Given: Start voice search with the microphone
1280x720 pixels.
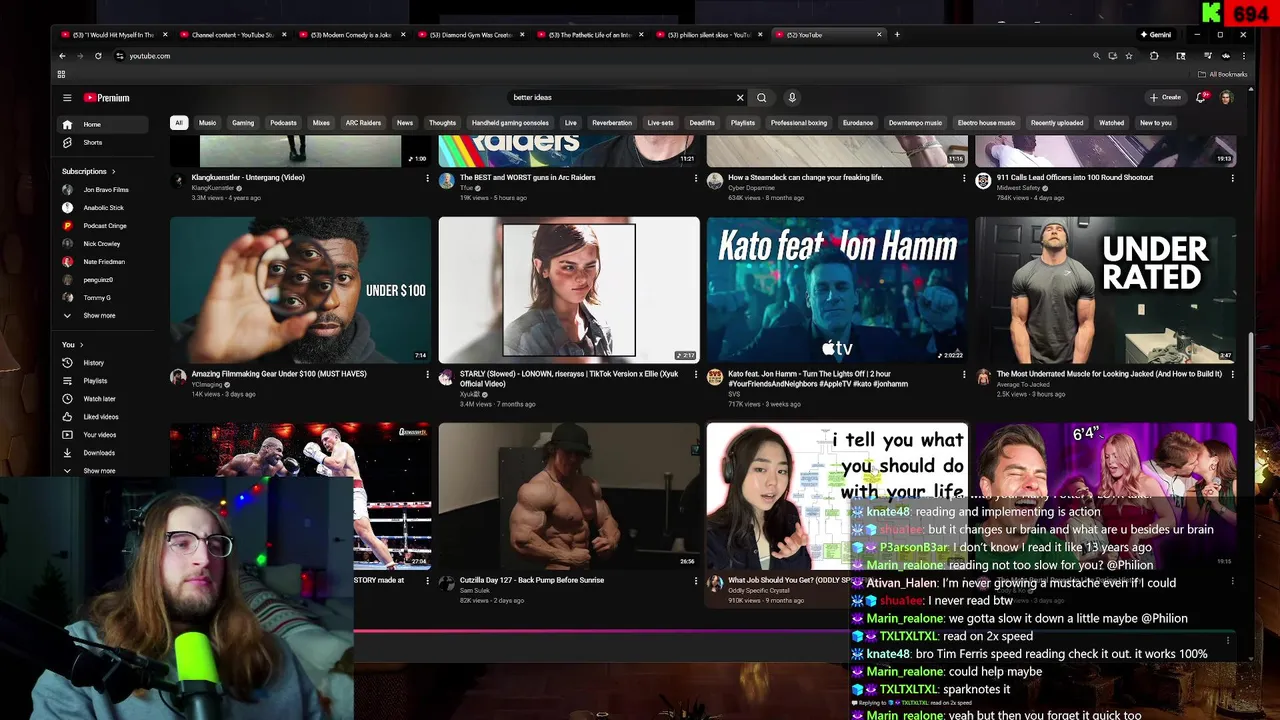Looking at the screenshot, I should (791, 97).
